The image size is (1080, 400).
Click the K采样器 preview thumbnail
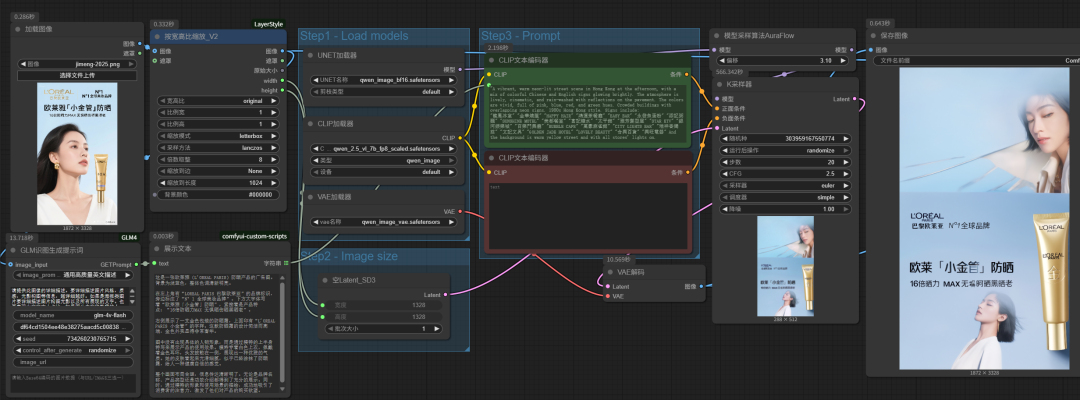(785, 266)
